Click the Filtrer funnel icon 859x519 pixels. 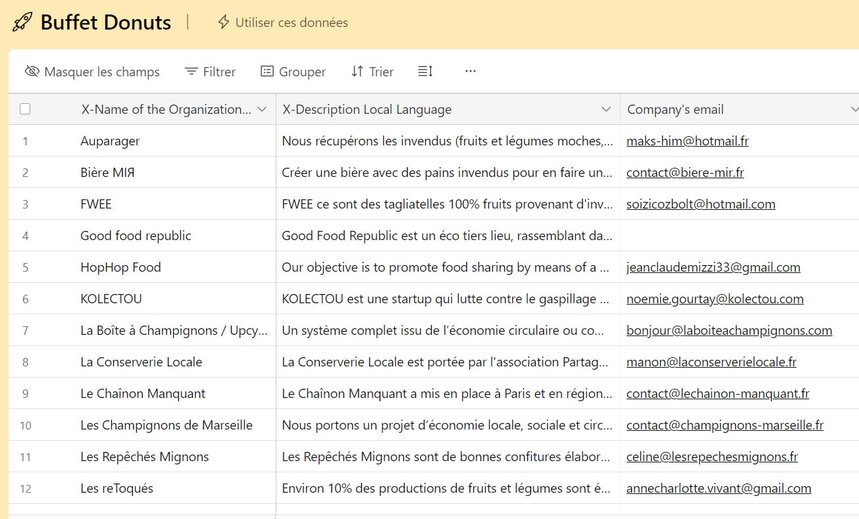point(191,71)
